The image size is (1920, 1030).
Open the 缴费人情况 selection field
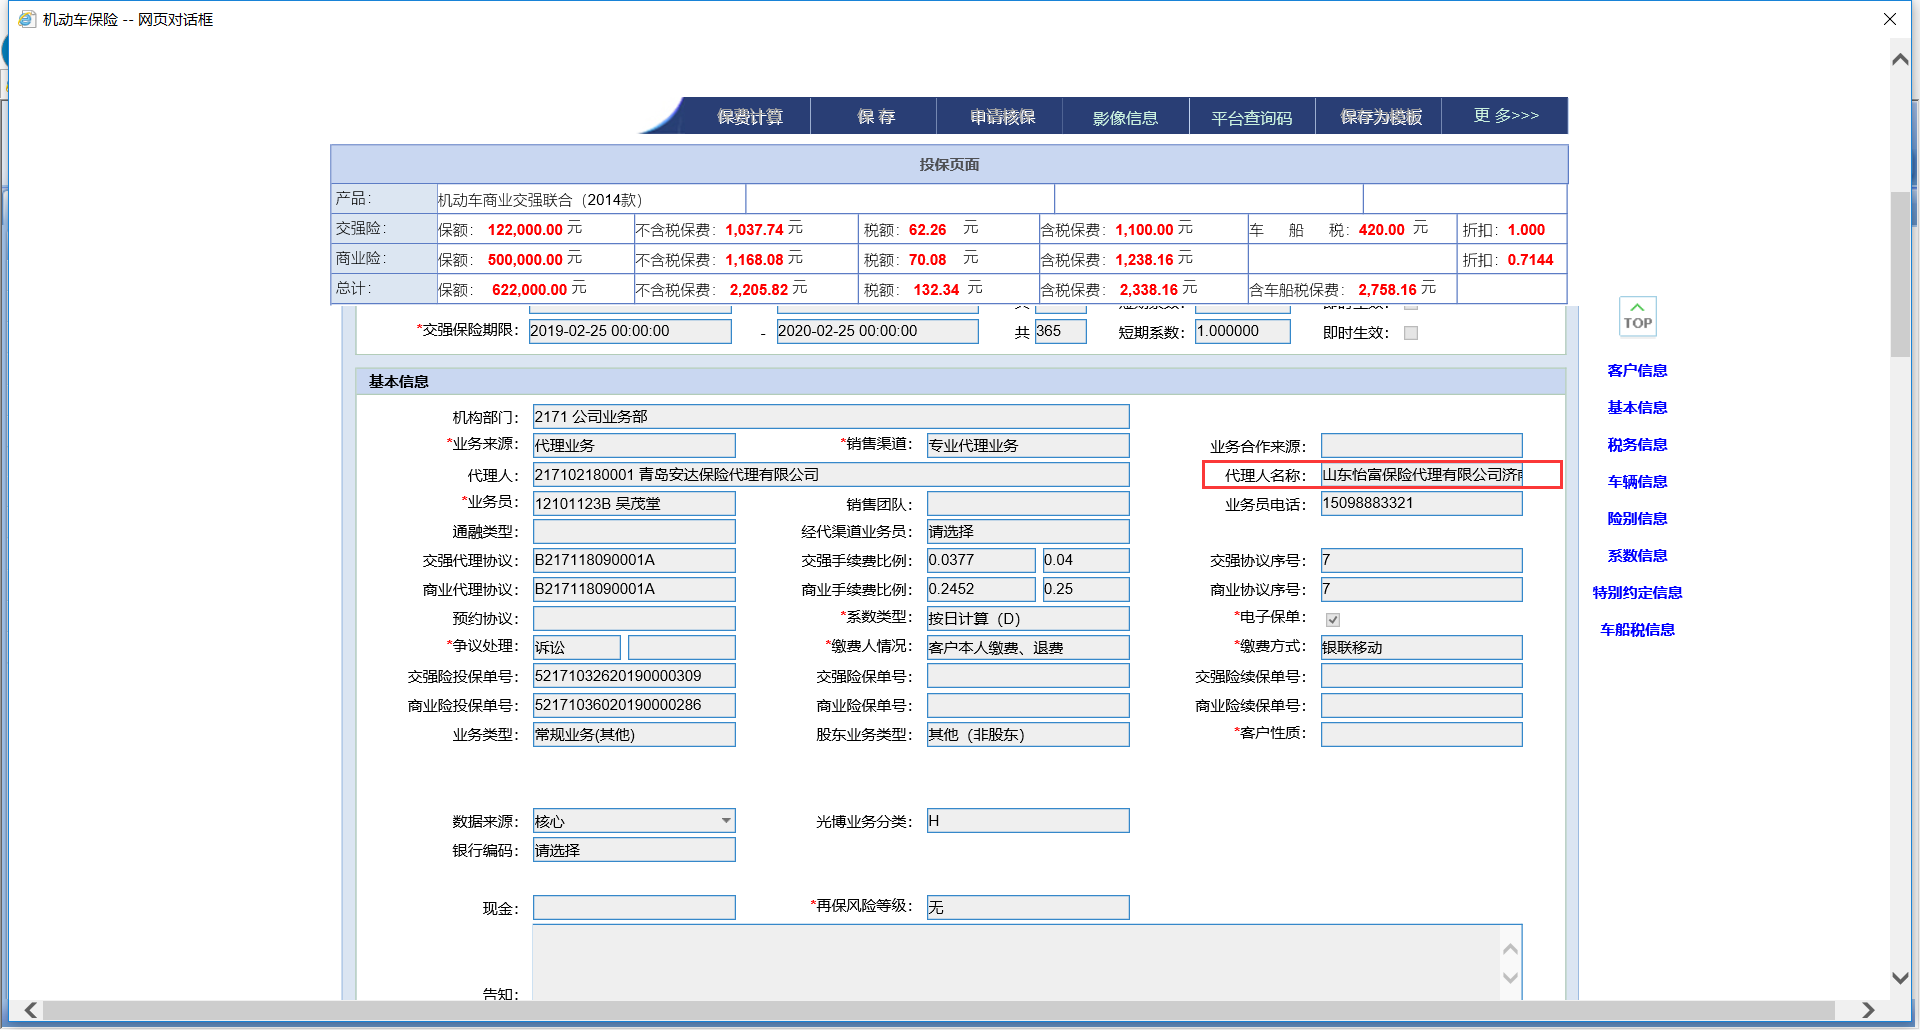[1028, 647]
